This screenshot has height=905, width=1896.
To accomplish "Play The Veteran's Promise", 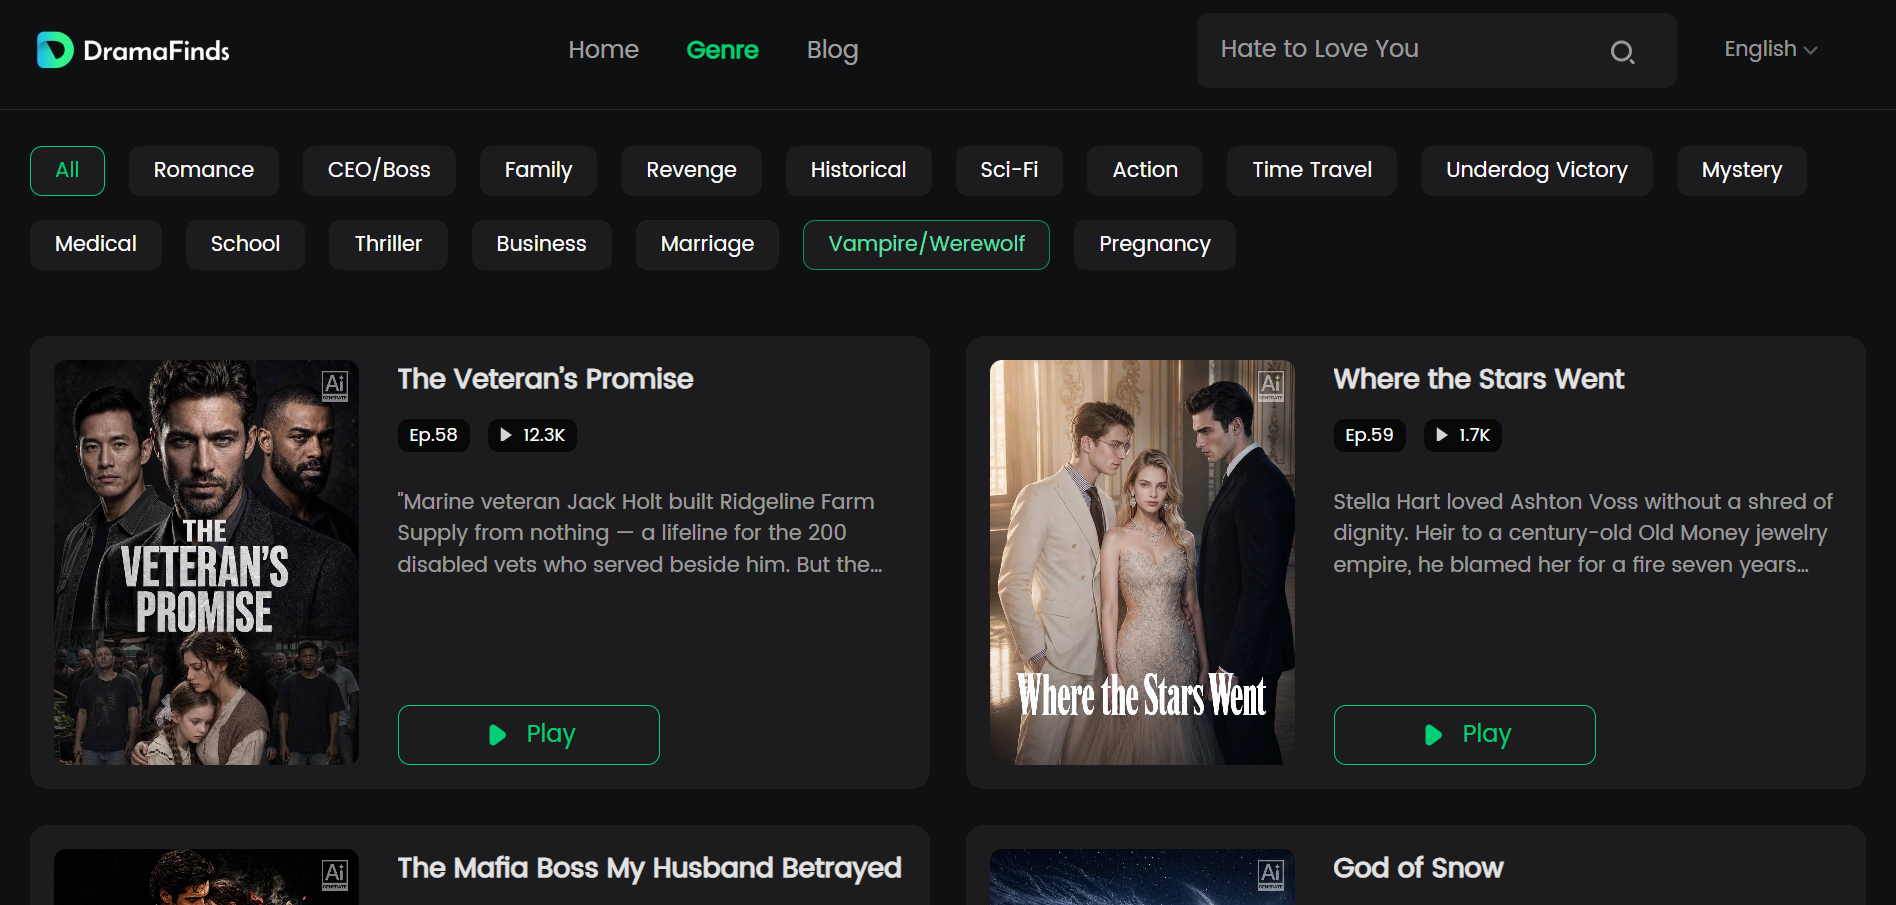I will [529, 735].
